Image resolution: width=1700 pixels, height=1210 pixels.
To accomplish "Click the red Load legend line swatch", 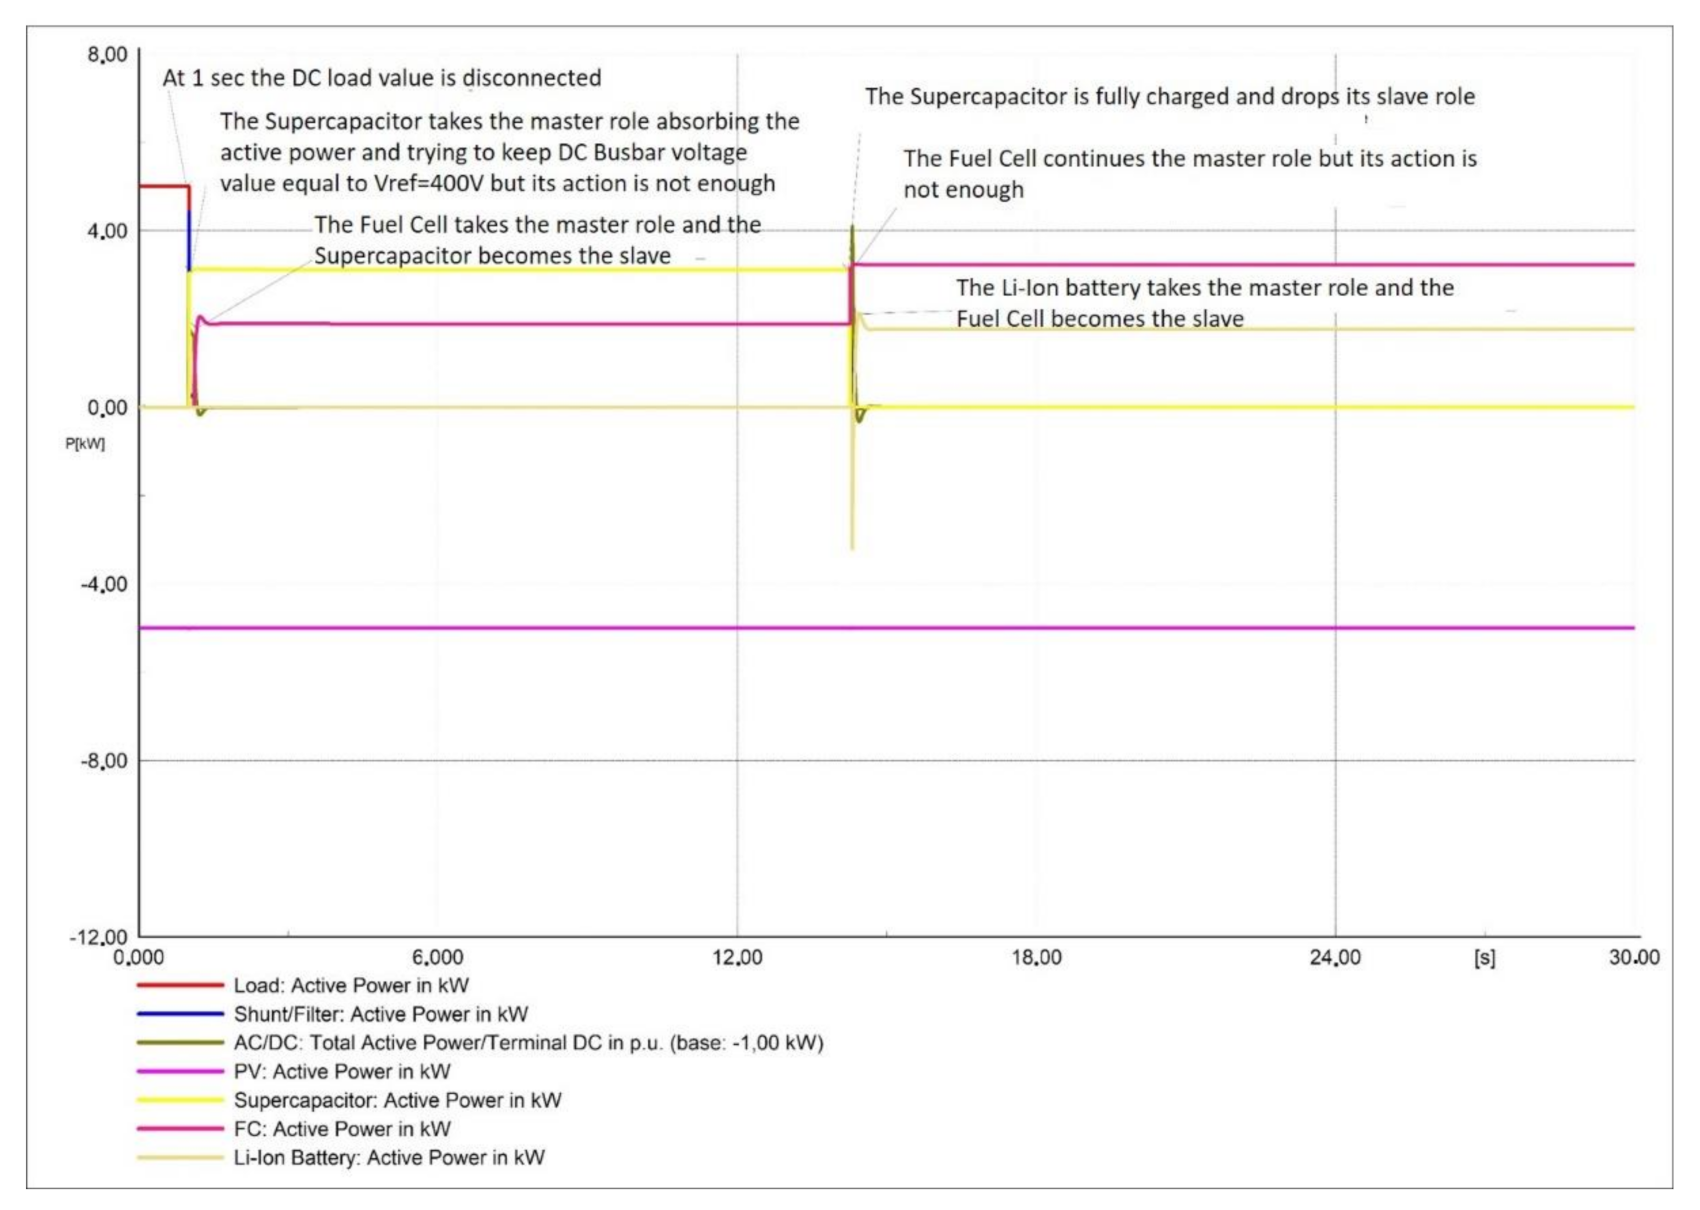I will pos(180,985).
